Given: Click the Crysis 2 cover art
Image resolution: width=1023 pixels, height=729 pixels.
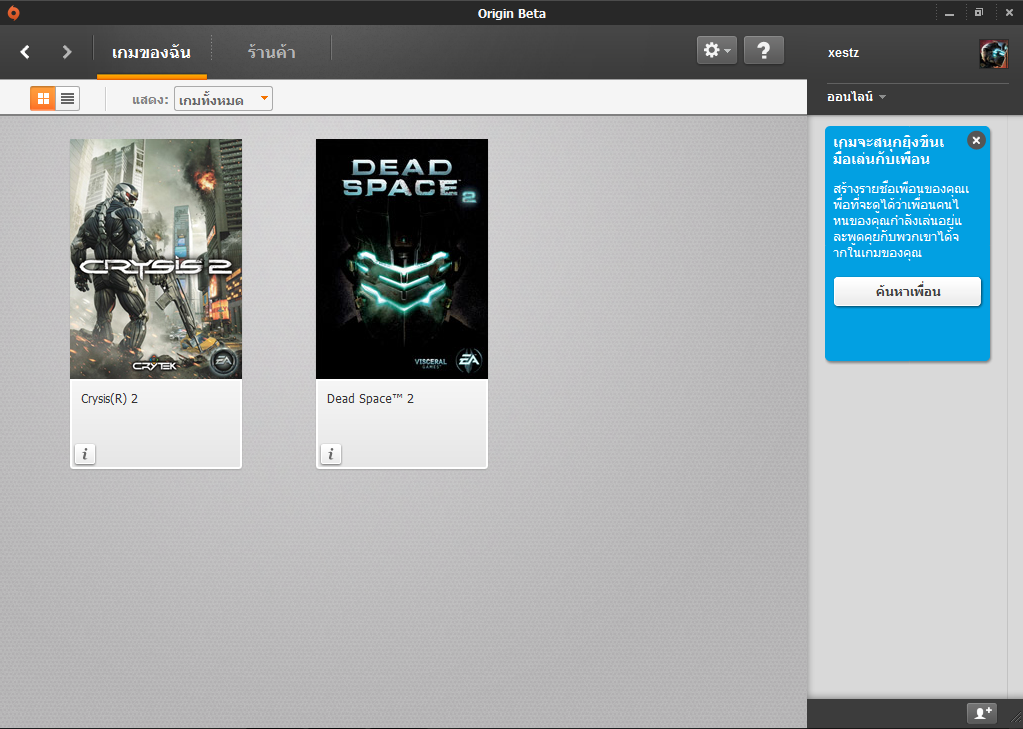Looking at the screenshot, I should pyautogui.click(x=156, y=258).
